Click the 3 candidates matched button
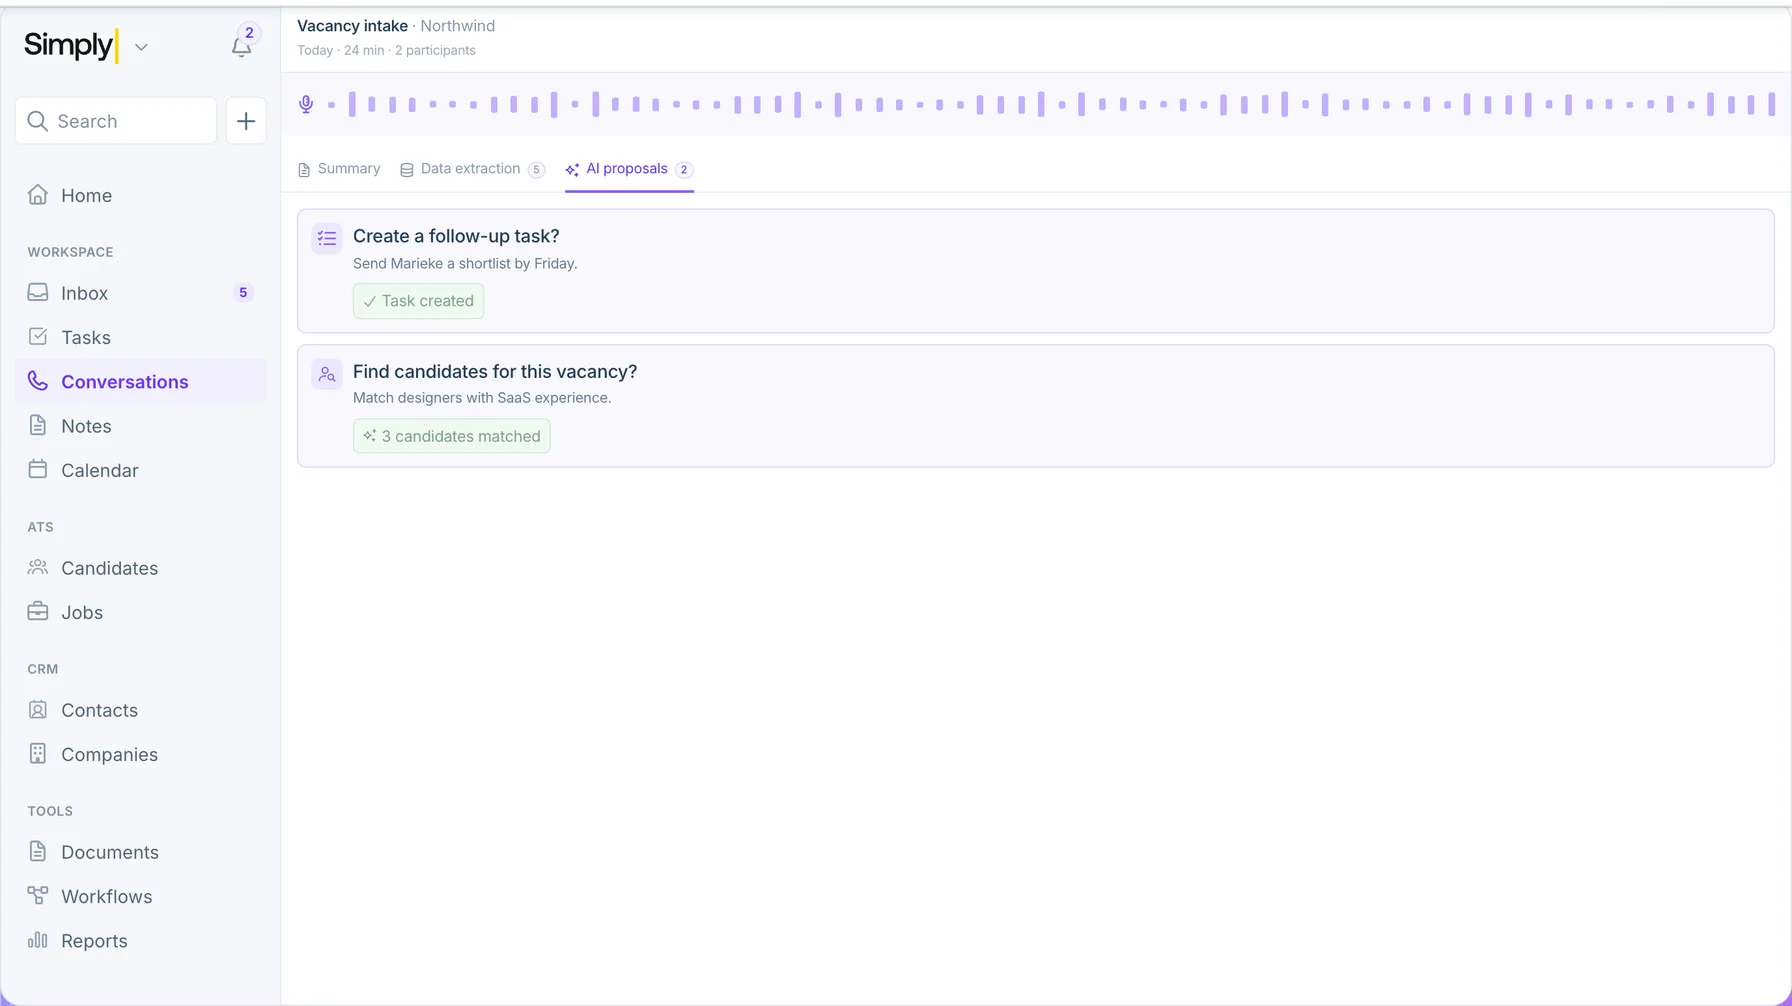This screenshot has height=1006, width=1792. (451, 436)
